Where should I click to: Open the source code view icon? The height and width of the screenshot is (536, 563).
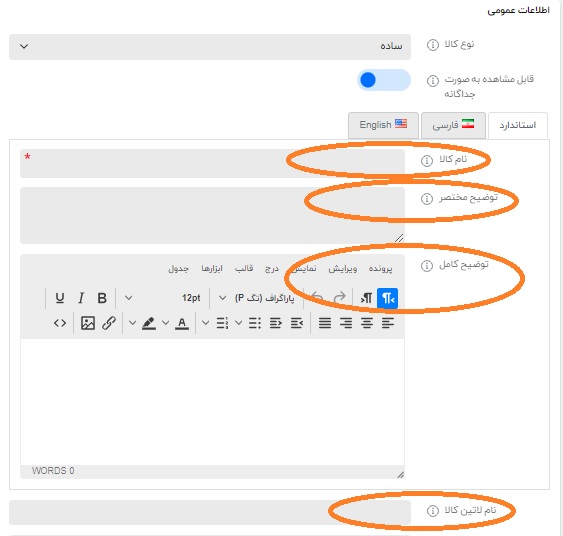tap(60, 323)
